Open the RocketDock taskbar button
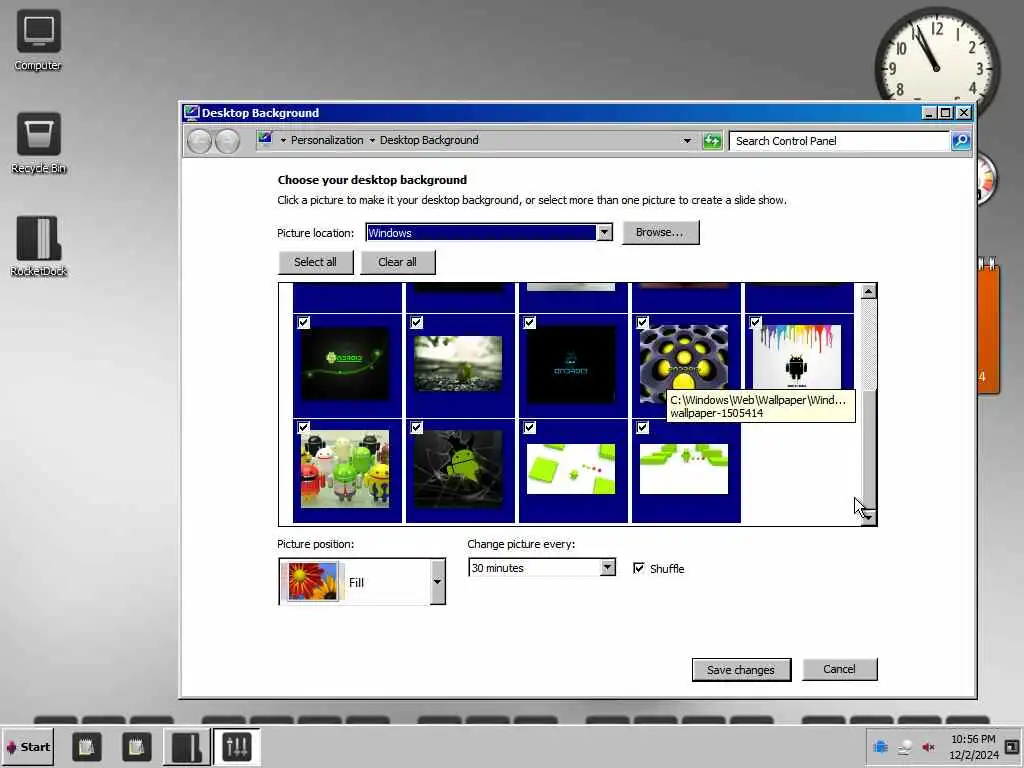 [186, 746]
